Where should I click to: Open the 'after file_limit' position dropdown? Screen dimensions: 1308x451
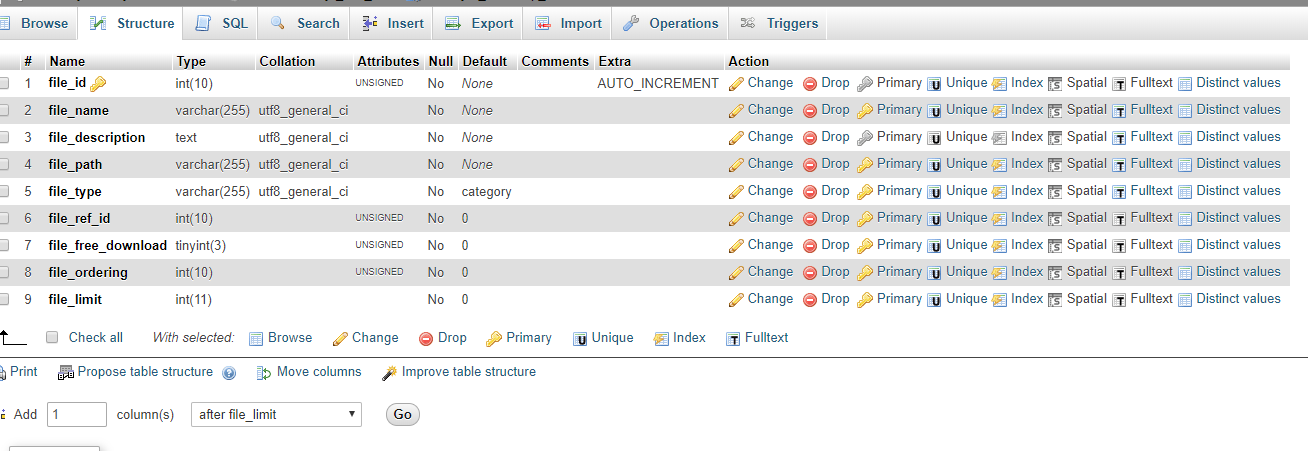click(276, 414)
